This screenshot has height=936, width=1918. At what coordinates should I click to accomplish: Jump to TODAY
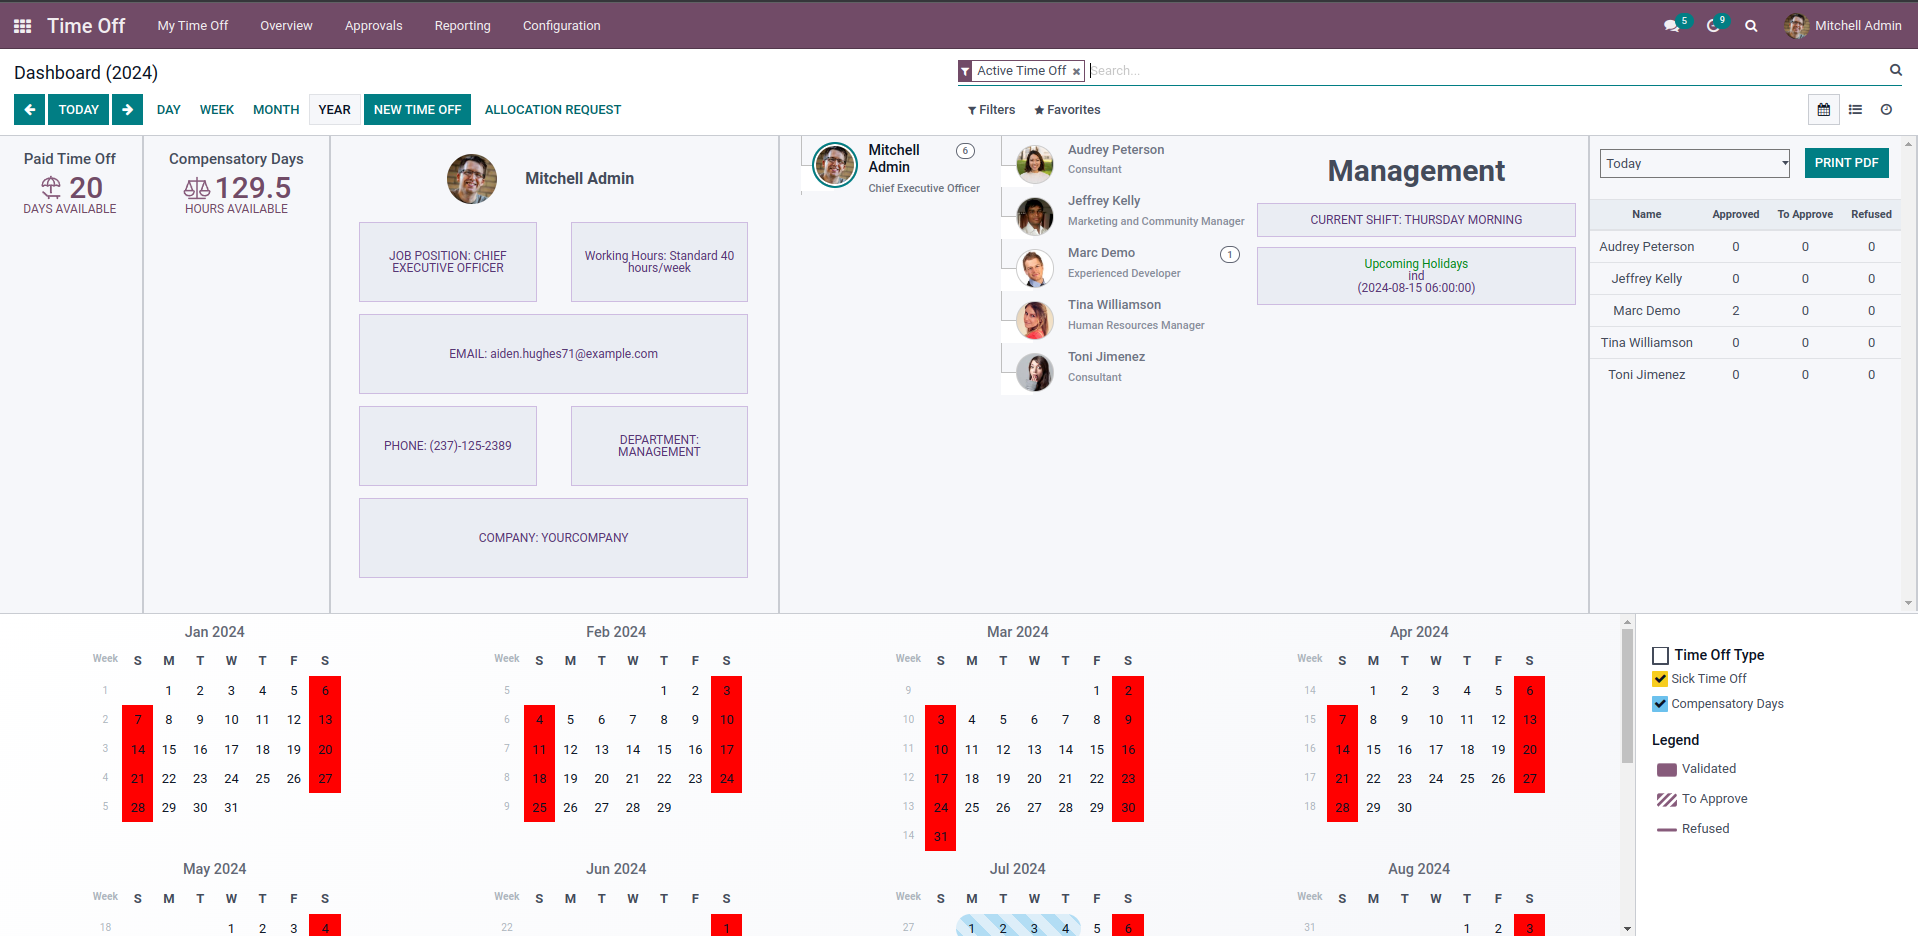point(79,110)
